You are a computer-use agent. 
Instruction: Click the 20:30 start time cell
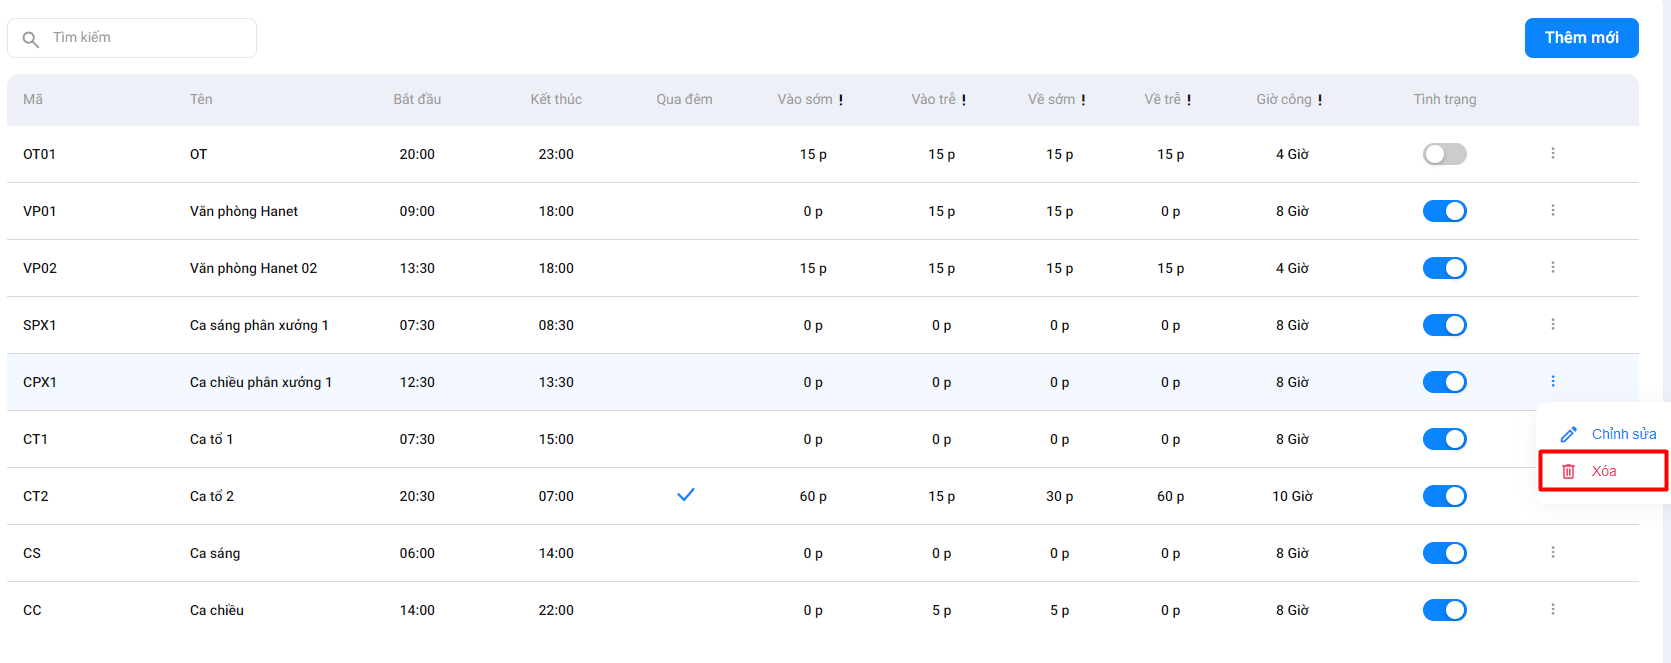pos(417,496)
